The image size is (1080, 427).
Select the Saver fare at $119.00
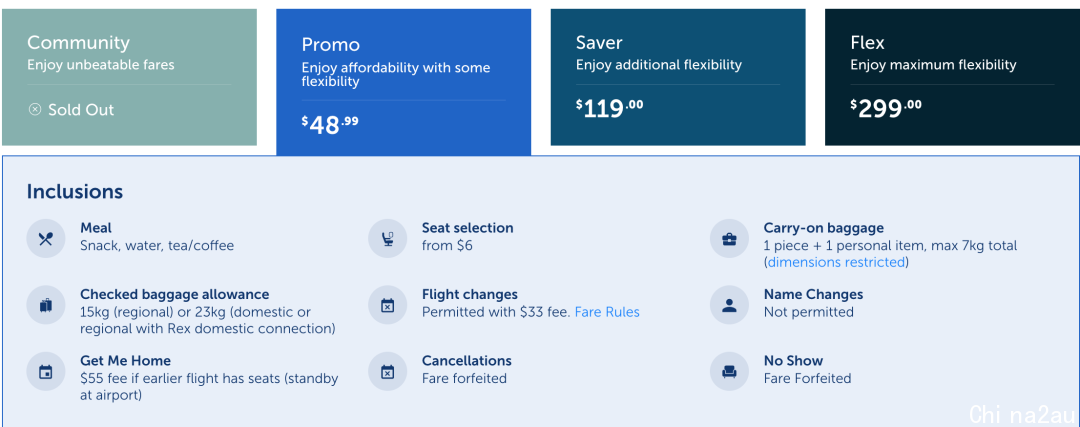click(x=678, y=77)
